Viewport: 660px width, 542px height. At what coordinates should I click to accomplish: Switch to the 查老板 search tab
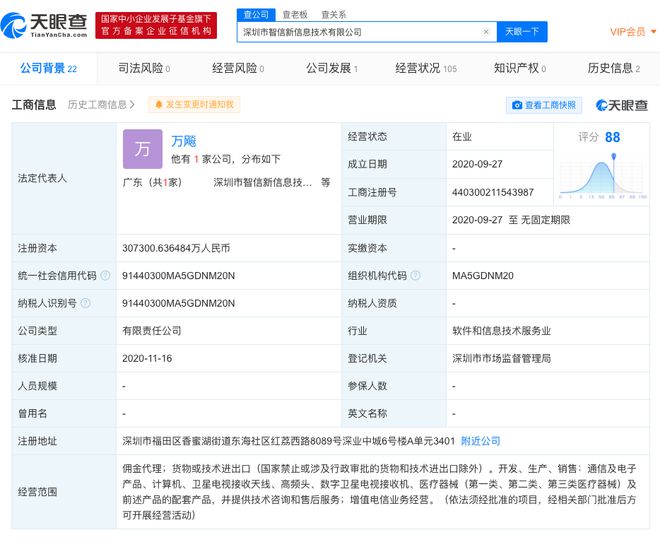[294, 14]
